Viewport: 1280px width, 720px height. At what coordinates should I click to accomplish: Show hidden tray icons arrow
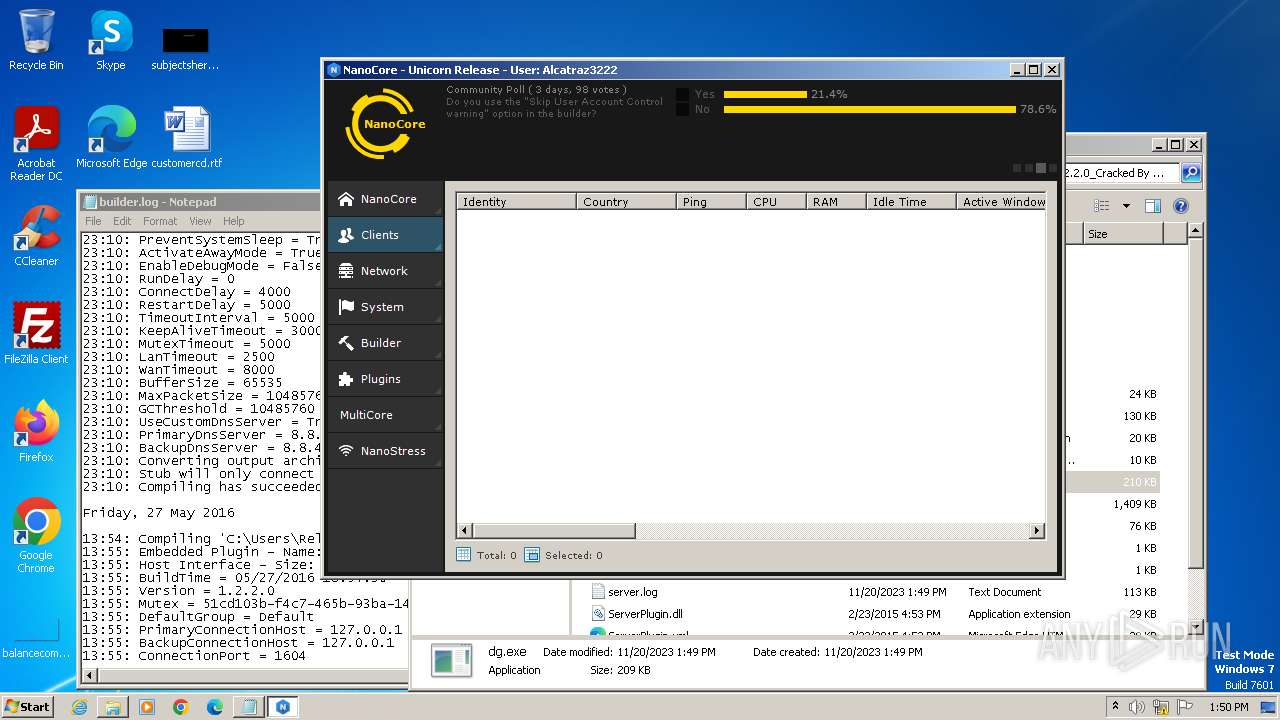1114,707
